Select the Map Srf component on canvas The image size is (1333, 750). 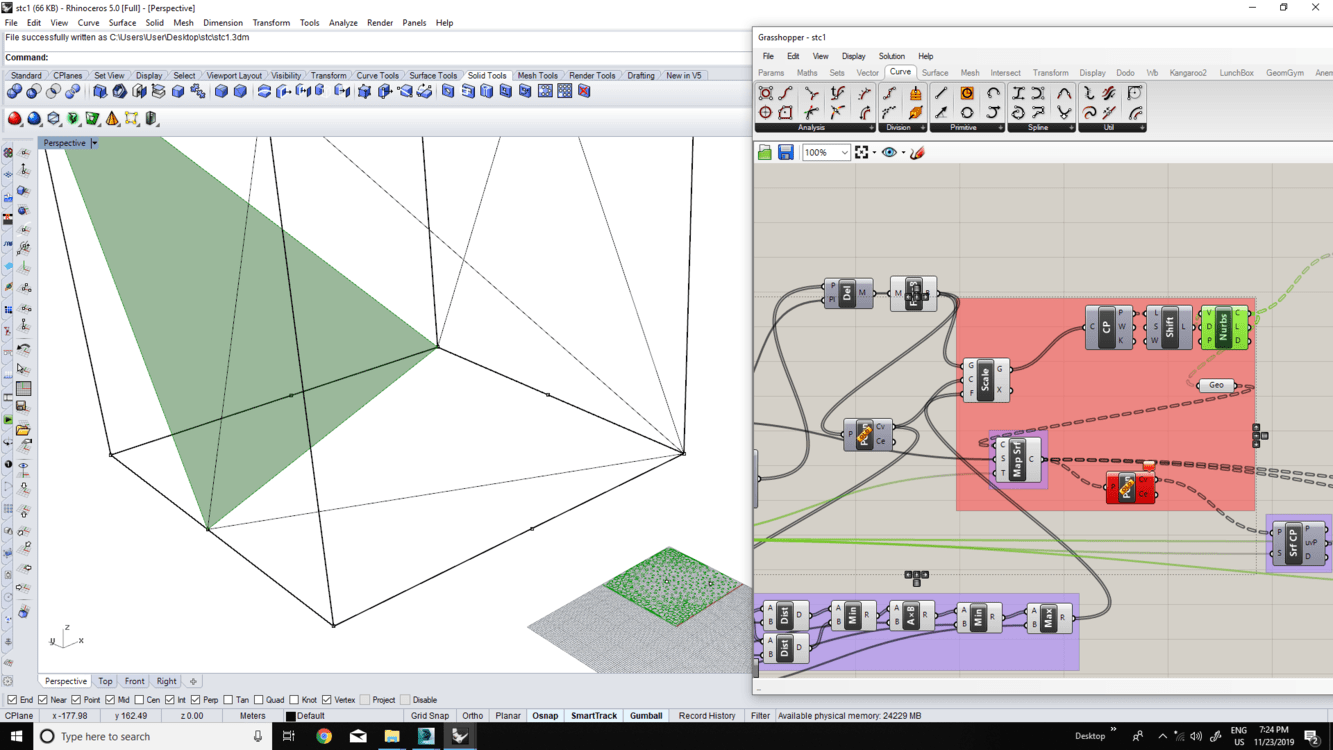[x=1017, y=459]
